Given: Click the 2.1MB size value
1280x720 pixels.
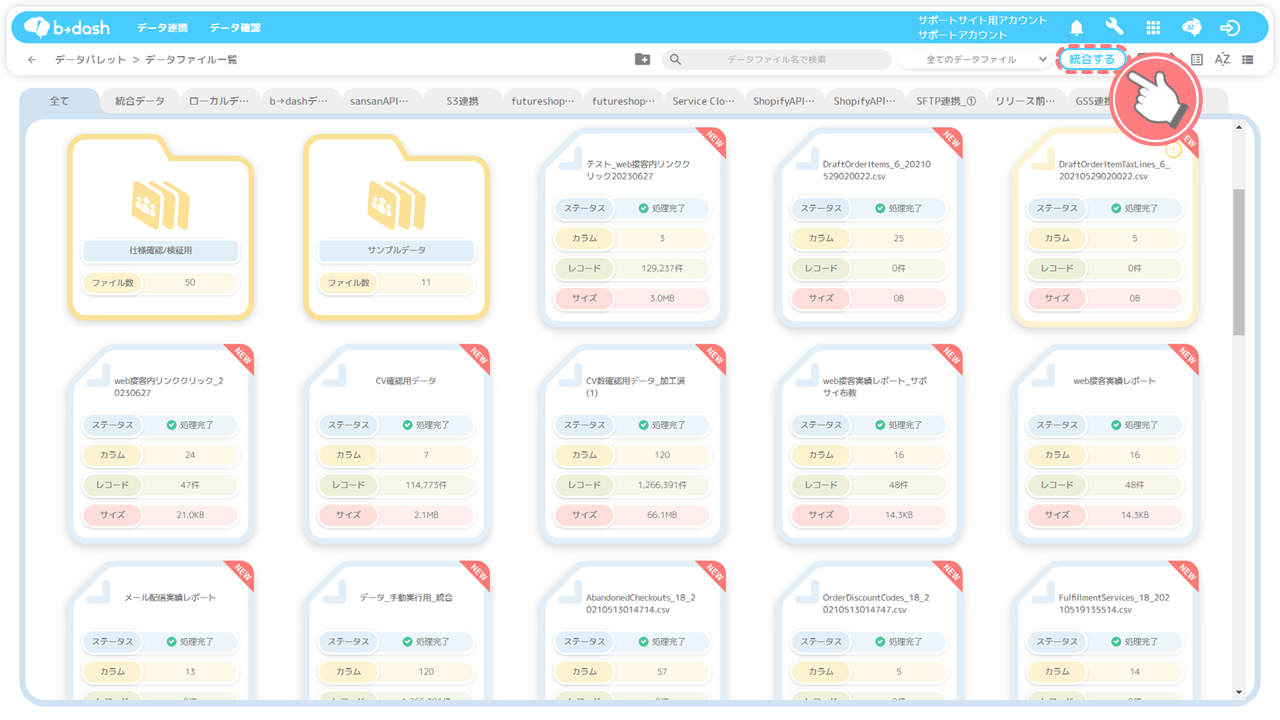Looking at the screenshot, I should 426,515.
